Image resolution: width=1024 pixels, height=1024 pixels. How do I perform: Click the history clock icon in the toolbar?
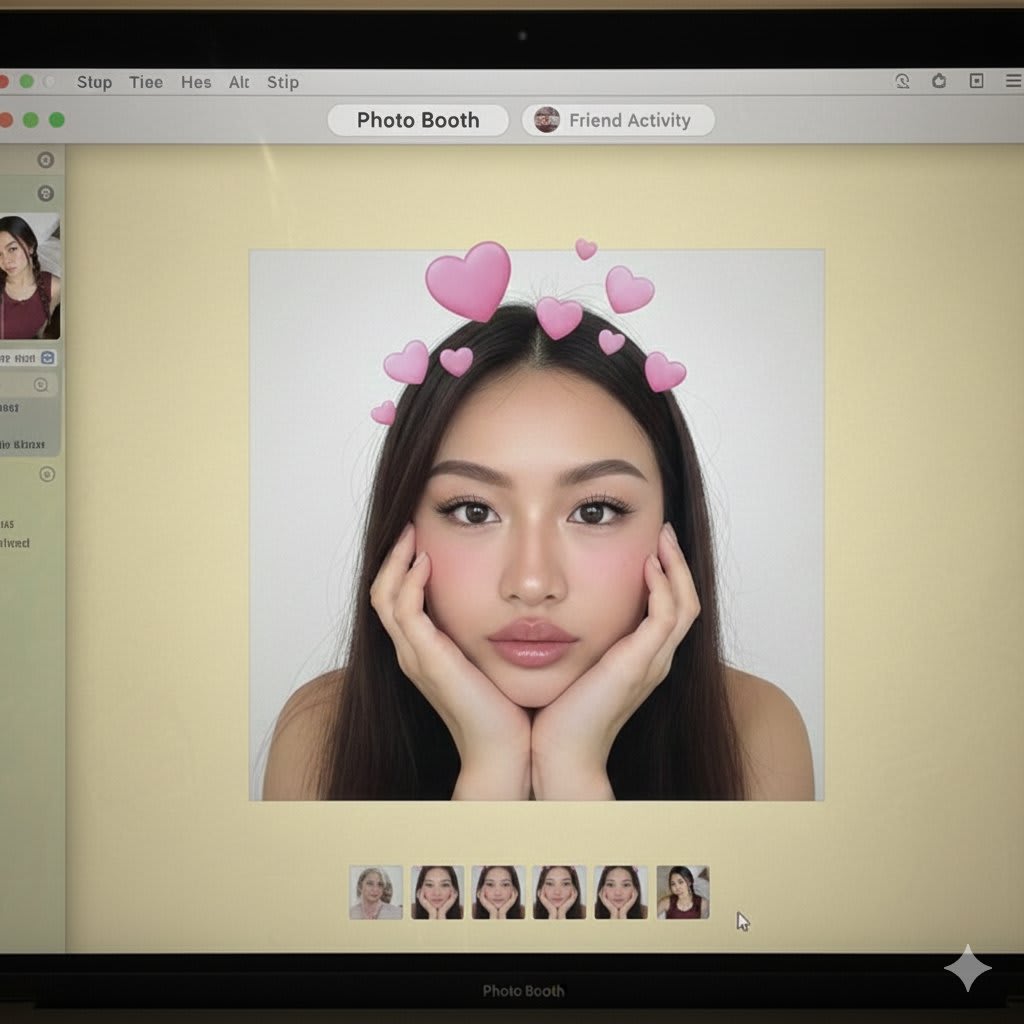[901, 83]
